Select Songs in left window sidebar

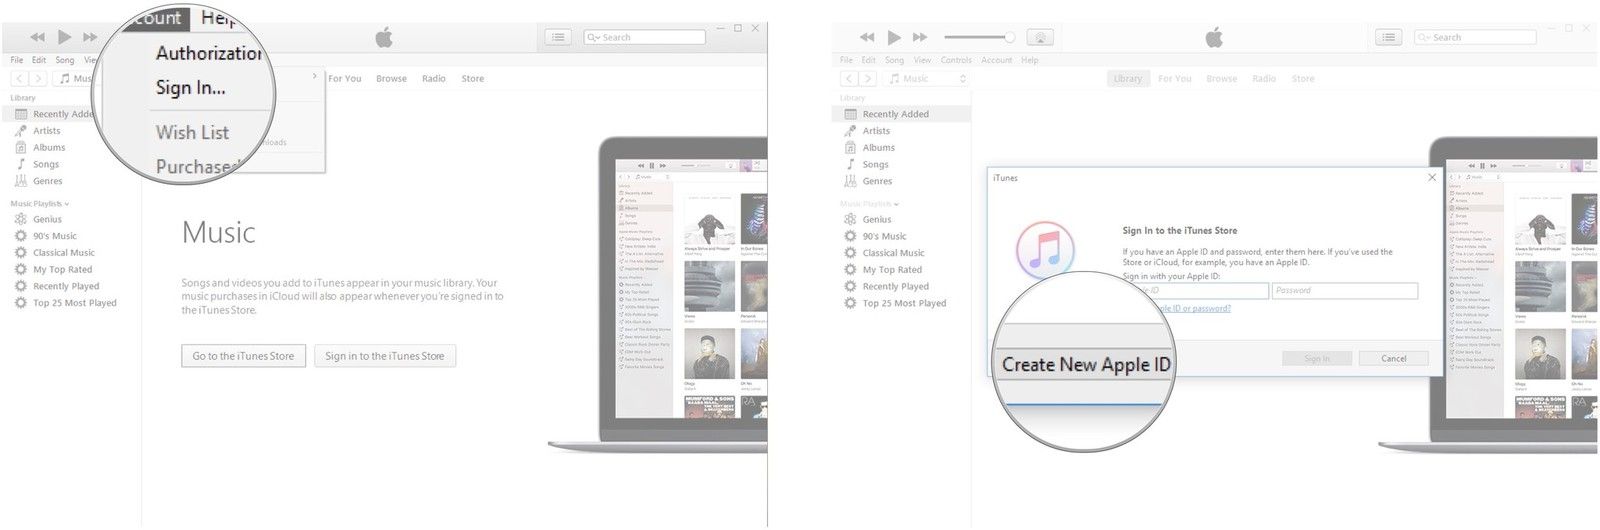pos(46,165)
